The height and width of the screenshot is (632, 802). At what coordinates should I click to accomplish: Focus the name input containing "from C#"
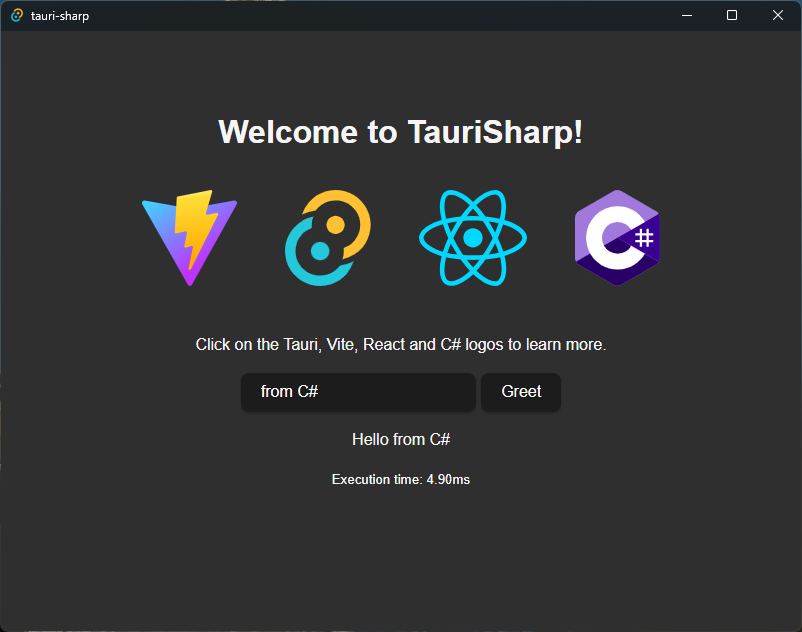(359, 392)
